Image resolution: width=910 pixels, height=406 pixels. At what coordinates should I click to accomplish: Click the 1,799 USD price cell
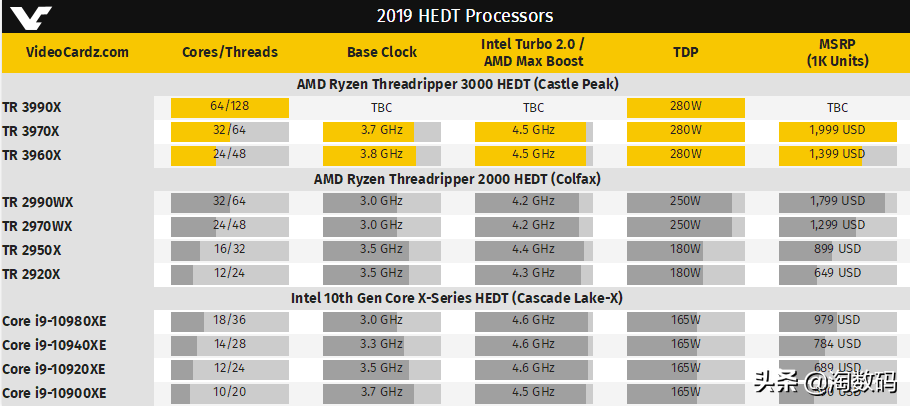click(x=837, y=203)
